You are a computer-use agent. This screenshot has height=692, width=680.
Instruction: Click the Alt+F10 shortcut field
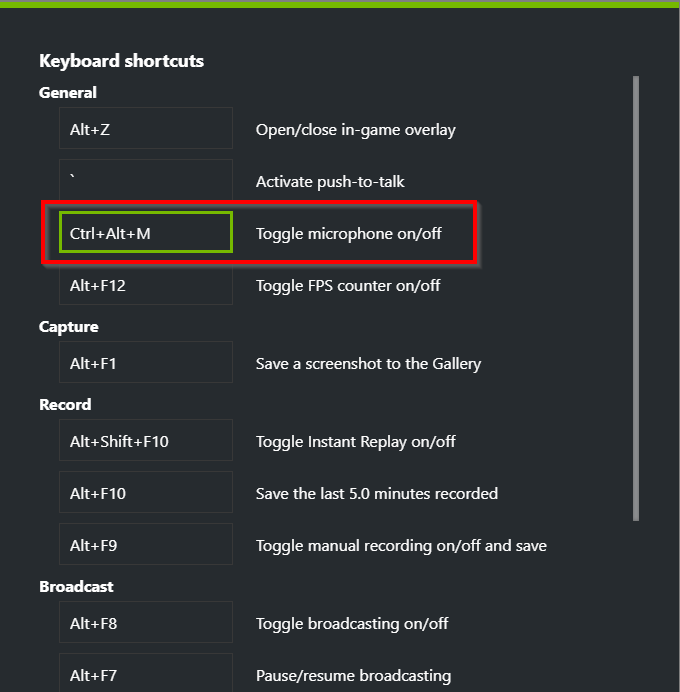(146, 493)
